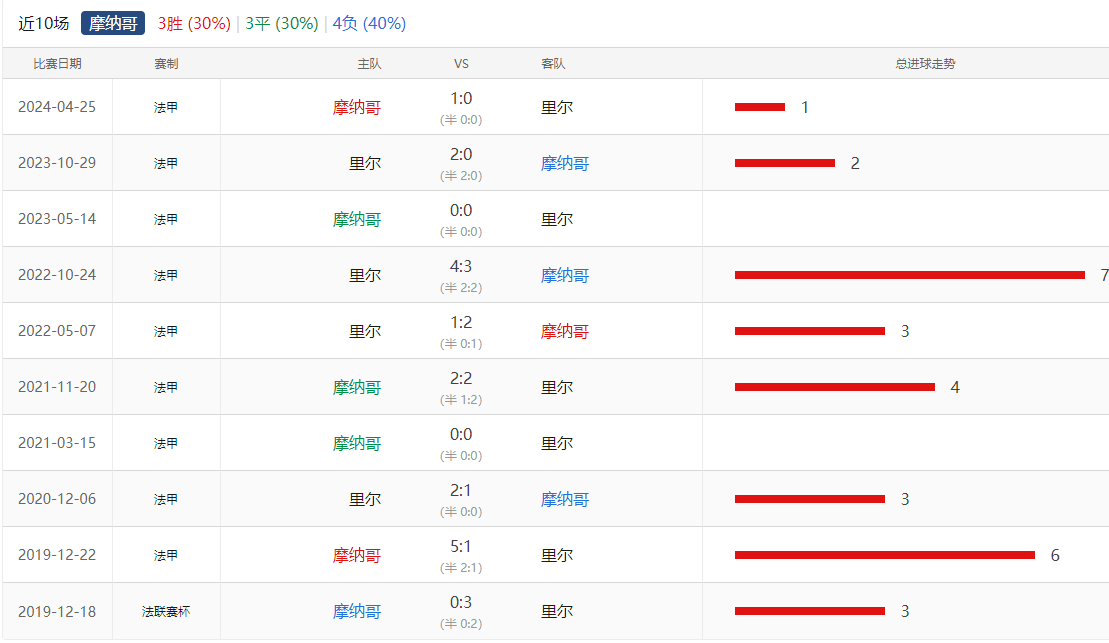
Task: Open the 0:3 score on 2019-12-18
Action: (x=461, y=603)
